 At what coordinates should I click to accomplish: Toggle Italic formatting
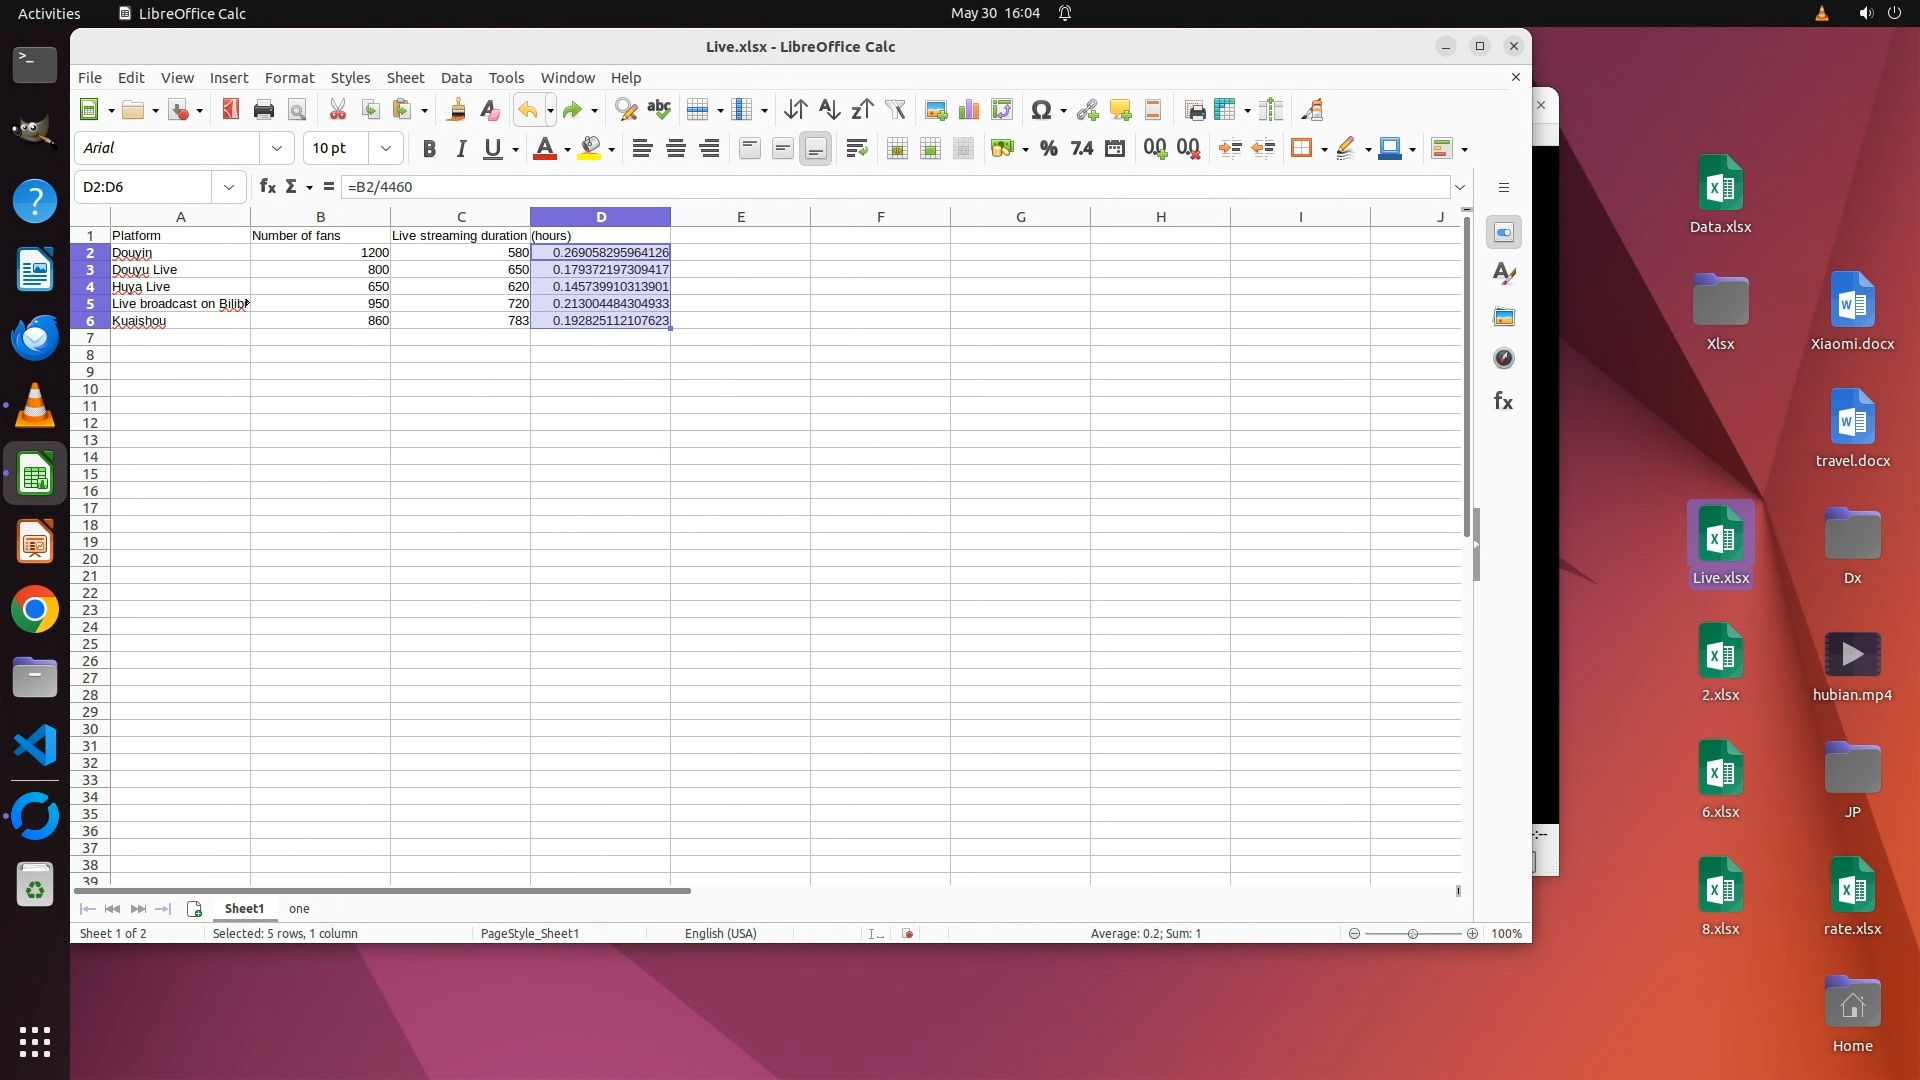click(x=461, y=149)
